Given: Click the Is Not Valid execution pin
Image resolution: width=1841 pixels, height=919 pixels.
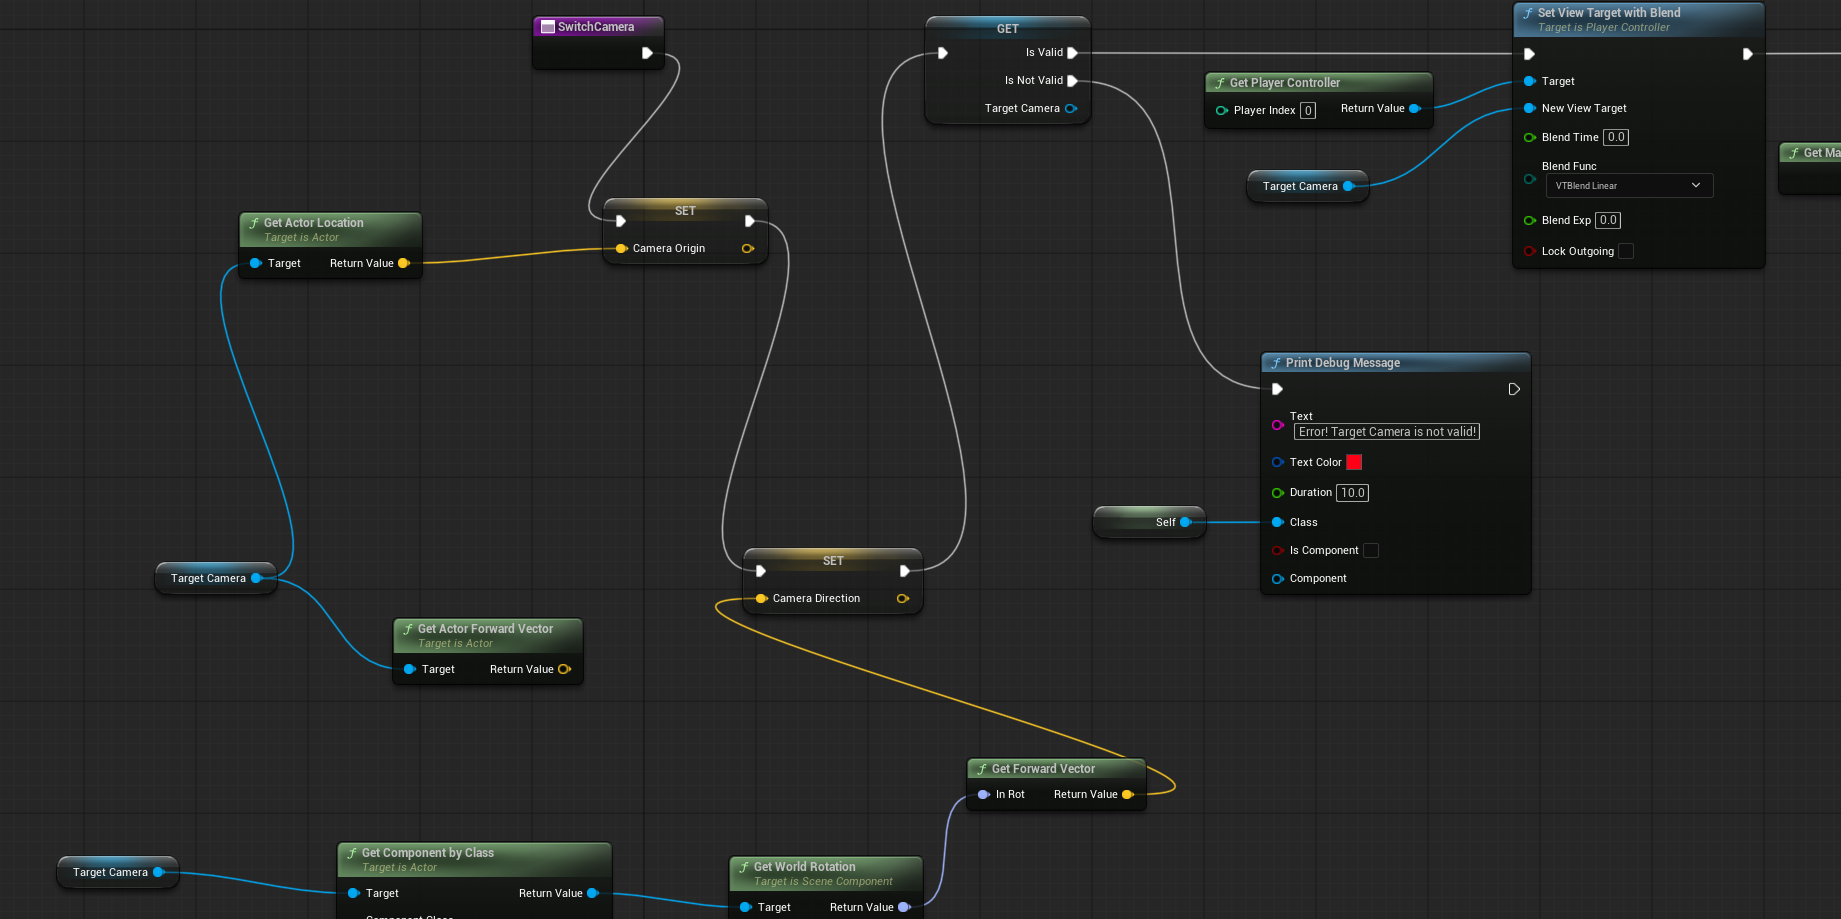Looking at the screenshot, I should 1072,81.
